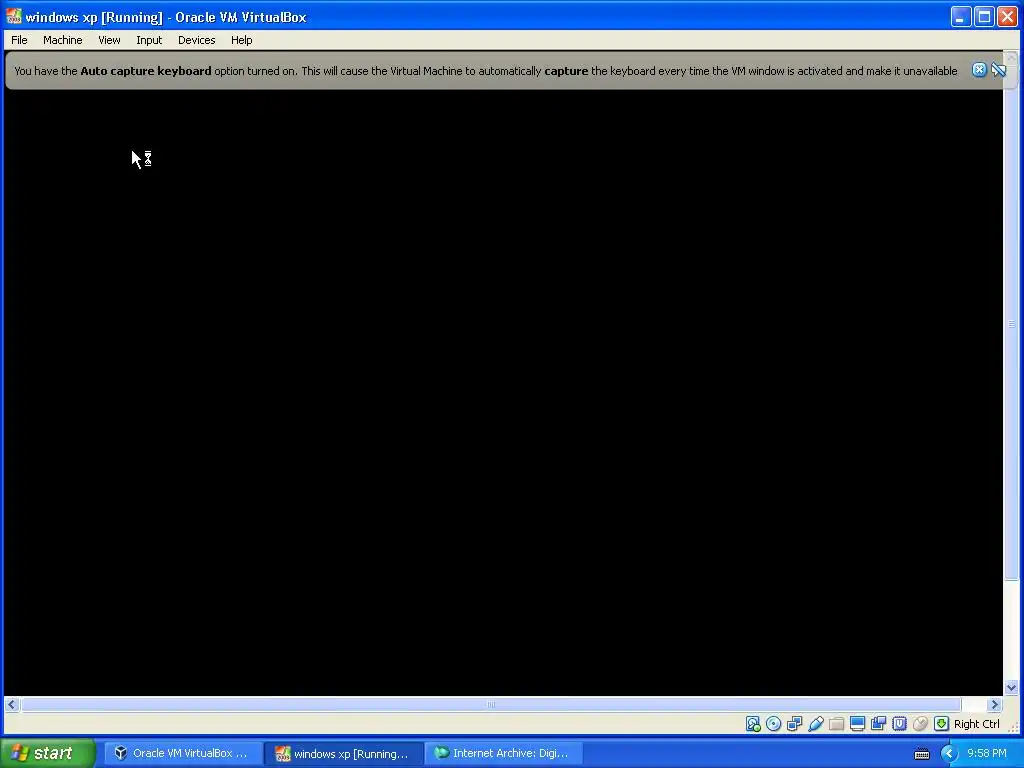Maximize the VirtualBox VM window
This screenshot has height=768, width=1024.
coord(984,16)
